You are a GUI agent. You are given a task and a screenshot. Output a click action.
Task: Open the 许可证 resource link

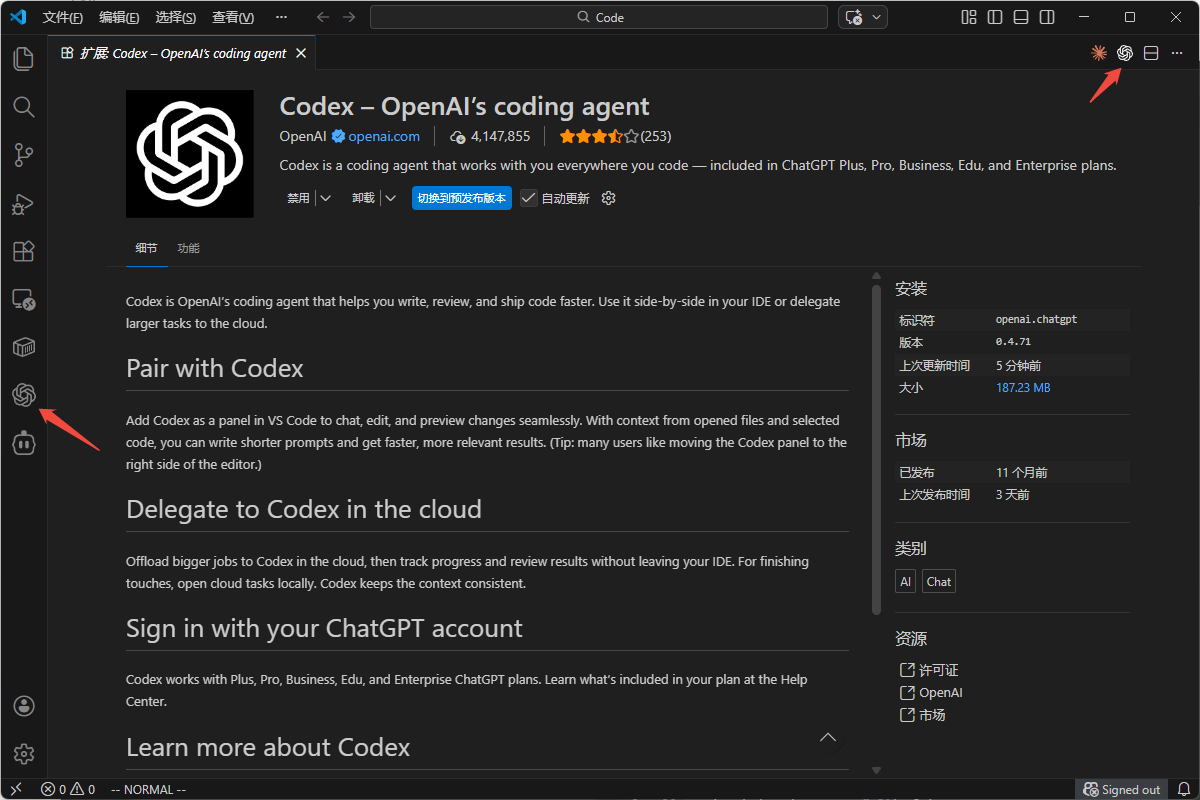[x=929, y=670]
